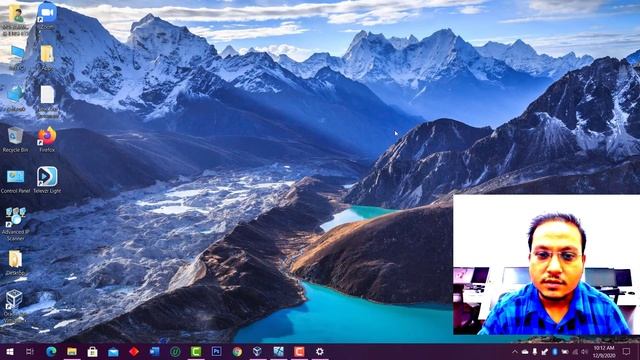The image size is (640, 360).
Task: Launch Google Chrome from the taskbar
Action: (237, 351)
